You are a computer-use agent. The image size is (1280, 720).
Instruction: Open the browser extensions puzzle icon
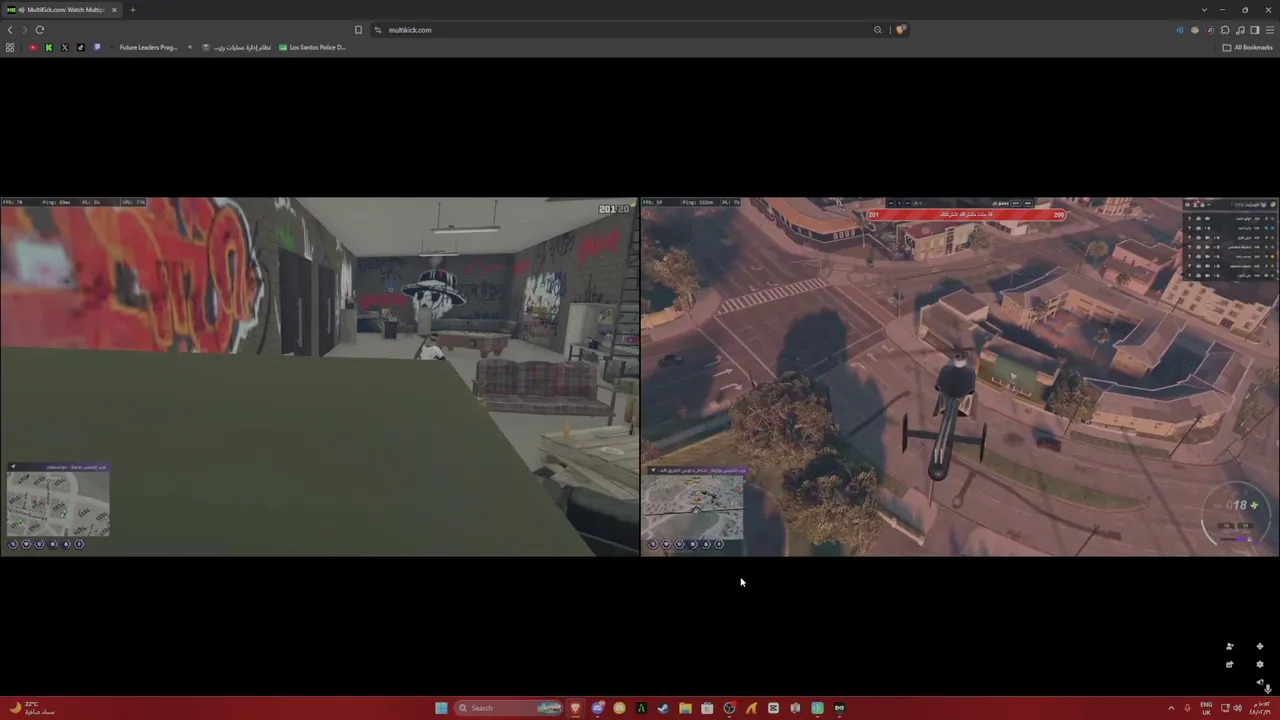1225,30
